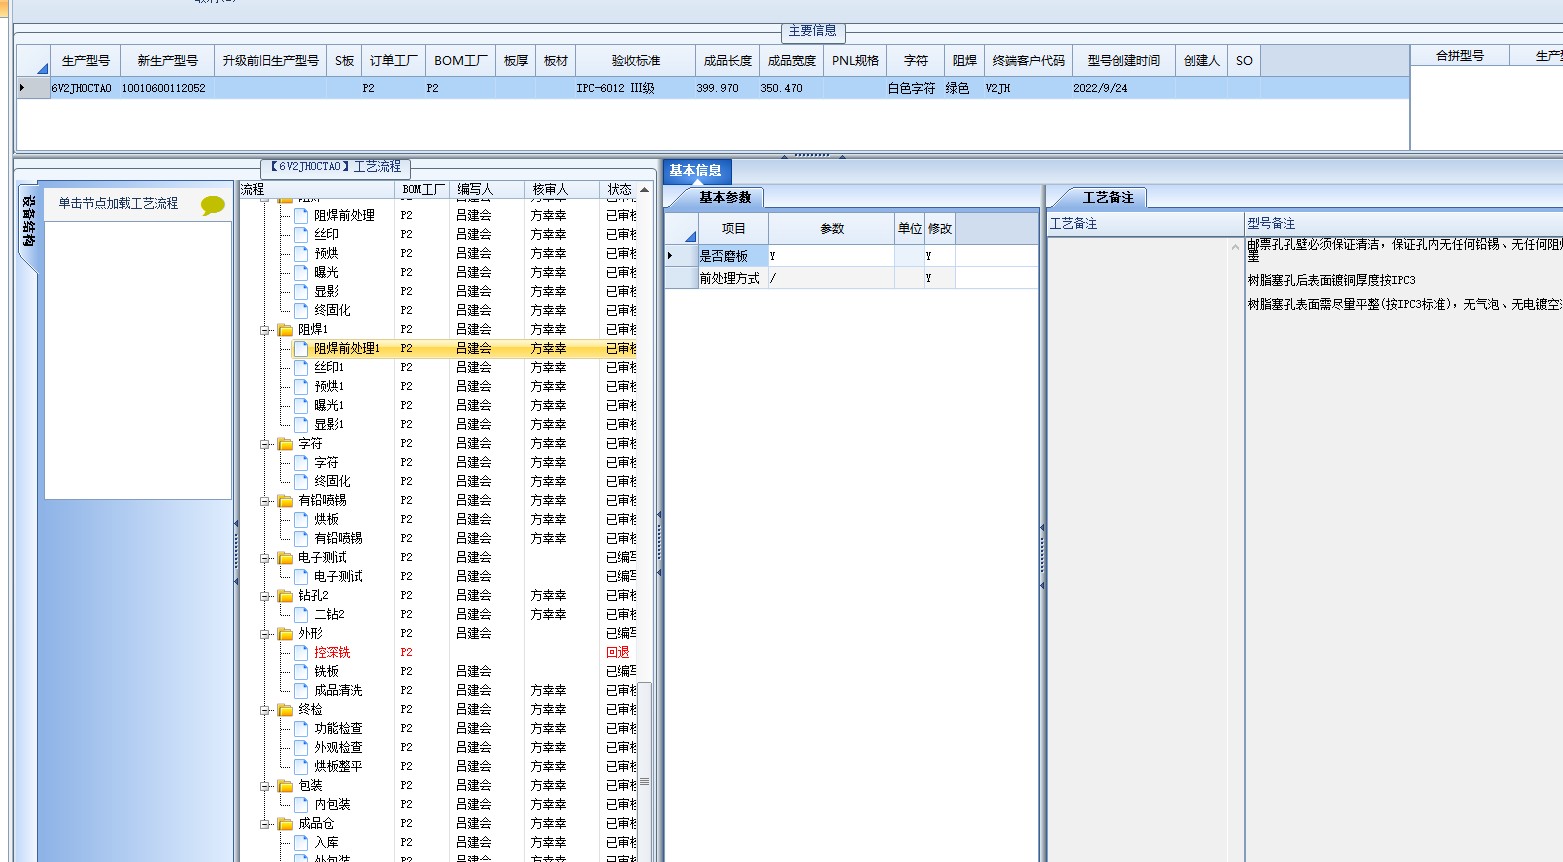Select the 前处理方式 parameter row
The image size is (1563, 862).
pyautogui.click(x=851, y=278)
